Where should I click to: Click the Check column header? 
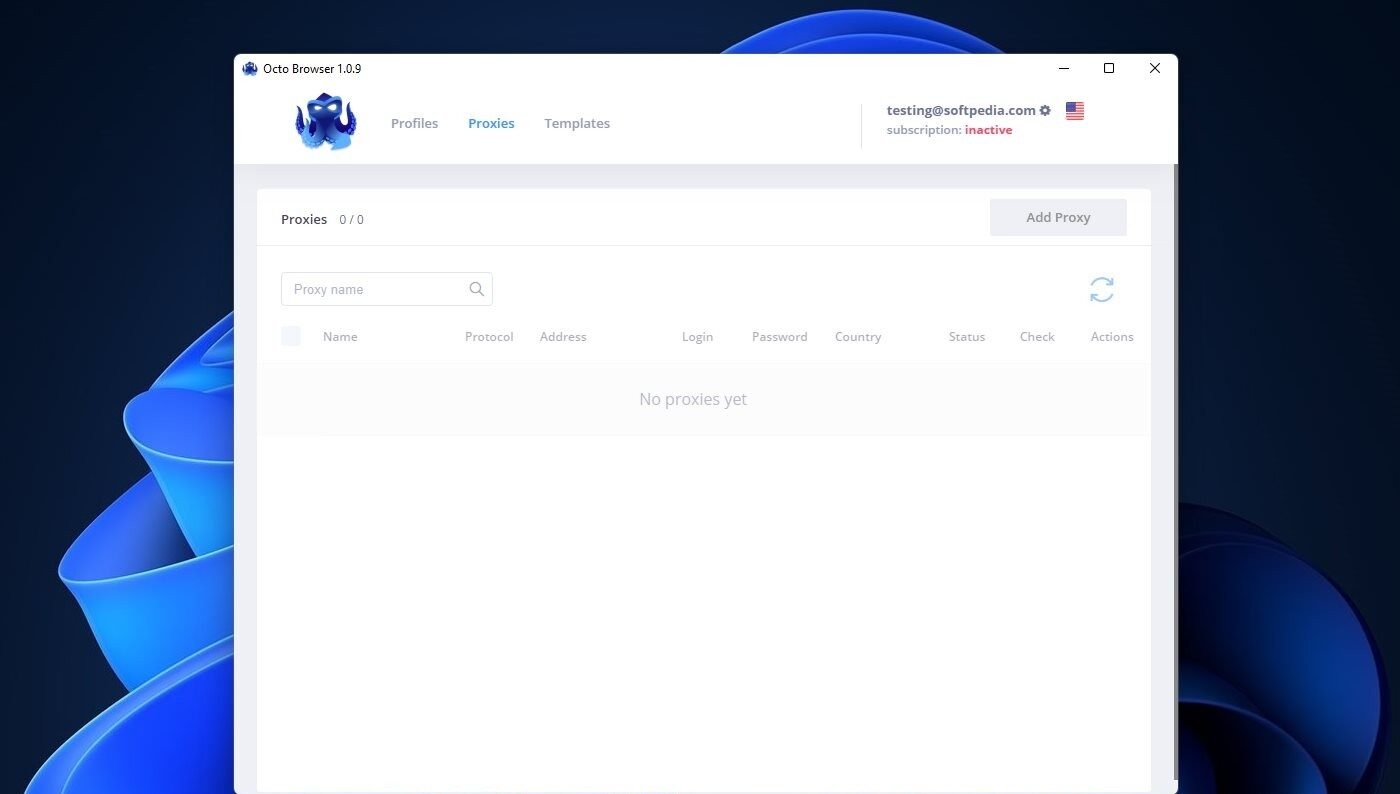pos(1037,337)
